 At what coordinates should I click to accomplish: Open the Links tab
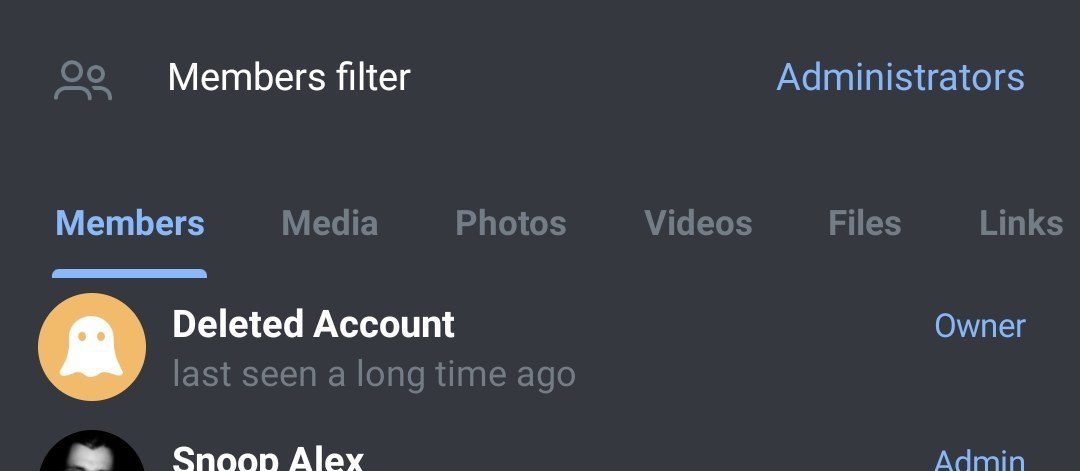pos(1021,223)
